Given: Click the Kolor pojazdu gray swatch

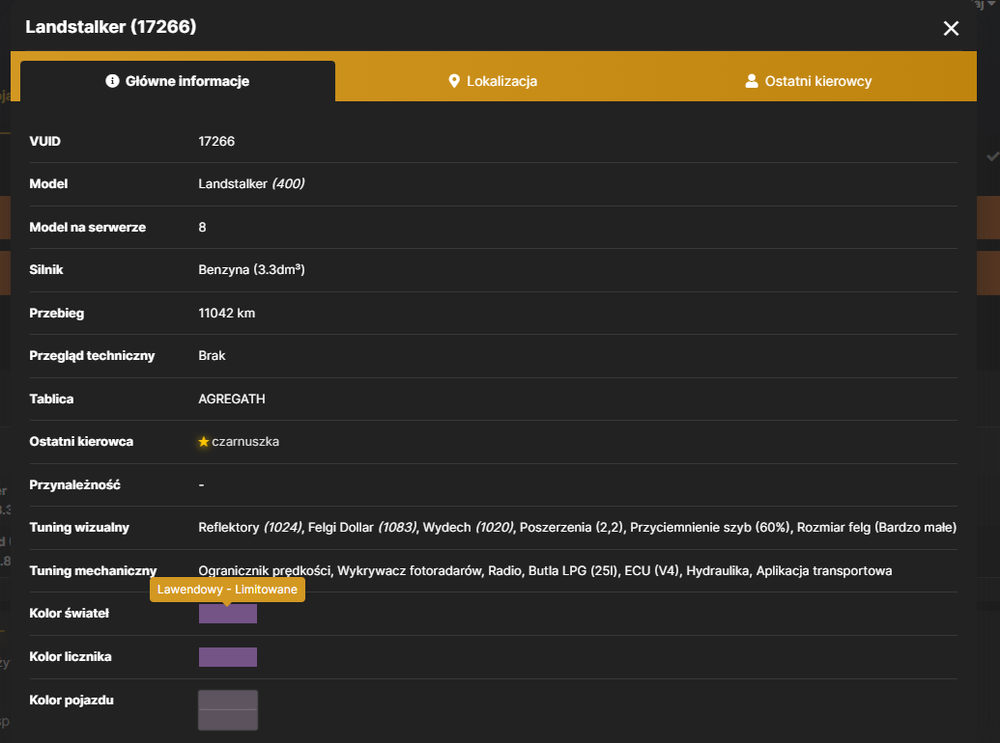Looking at the screenshot, I should pyautogui.click(x=228, y=710).
